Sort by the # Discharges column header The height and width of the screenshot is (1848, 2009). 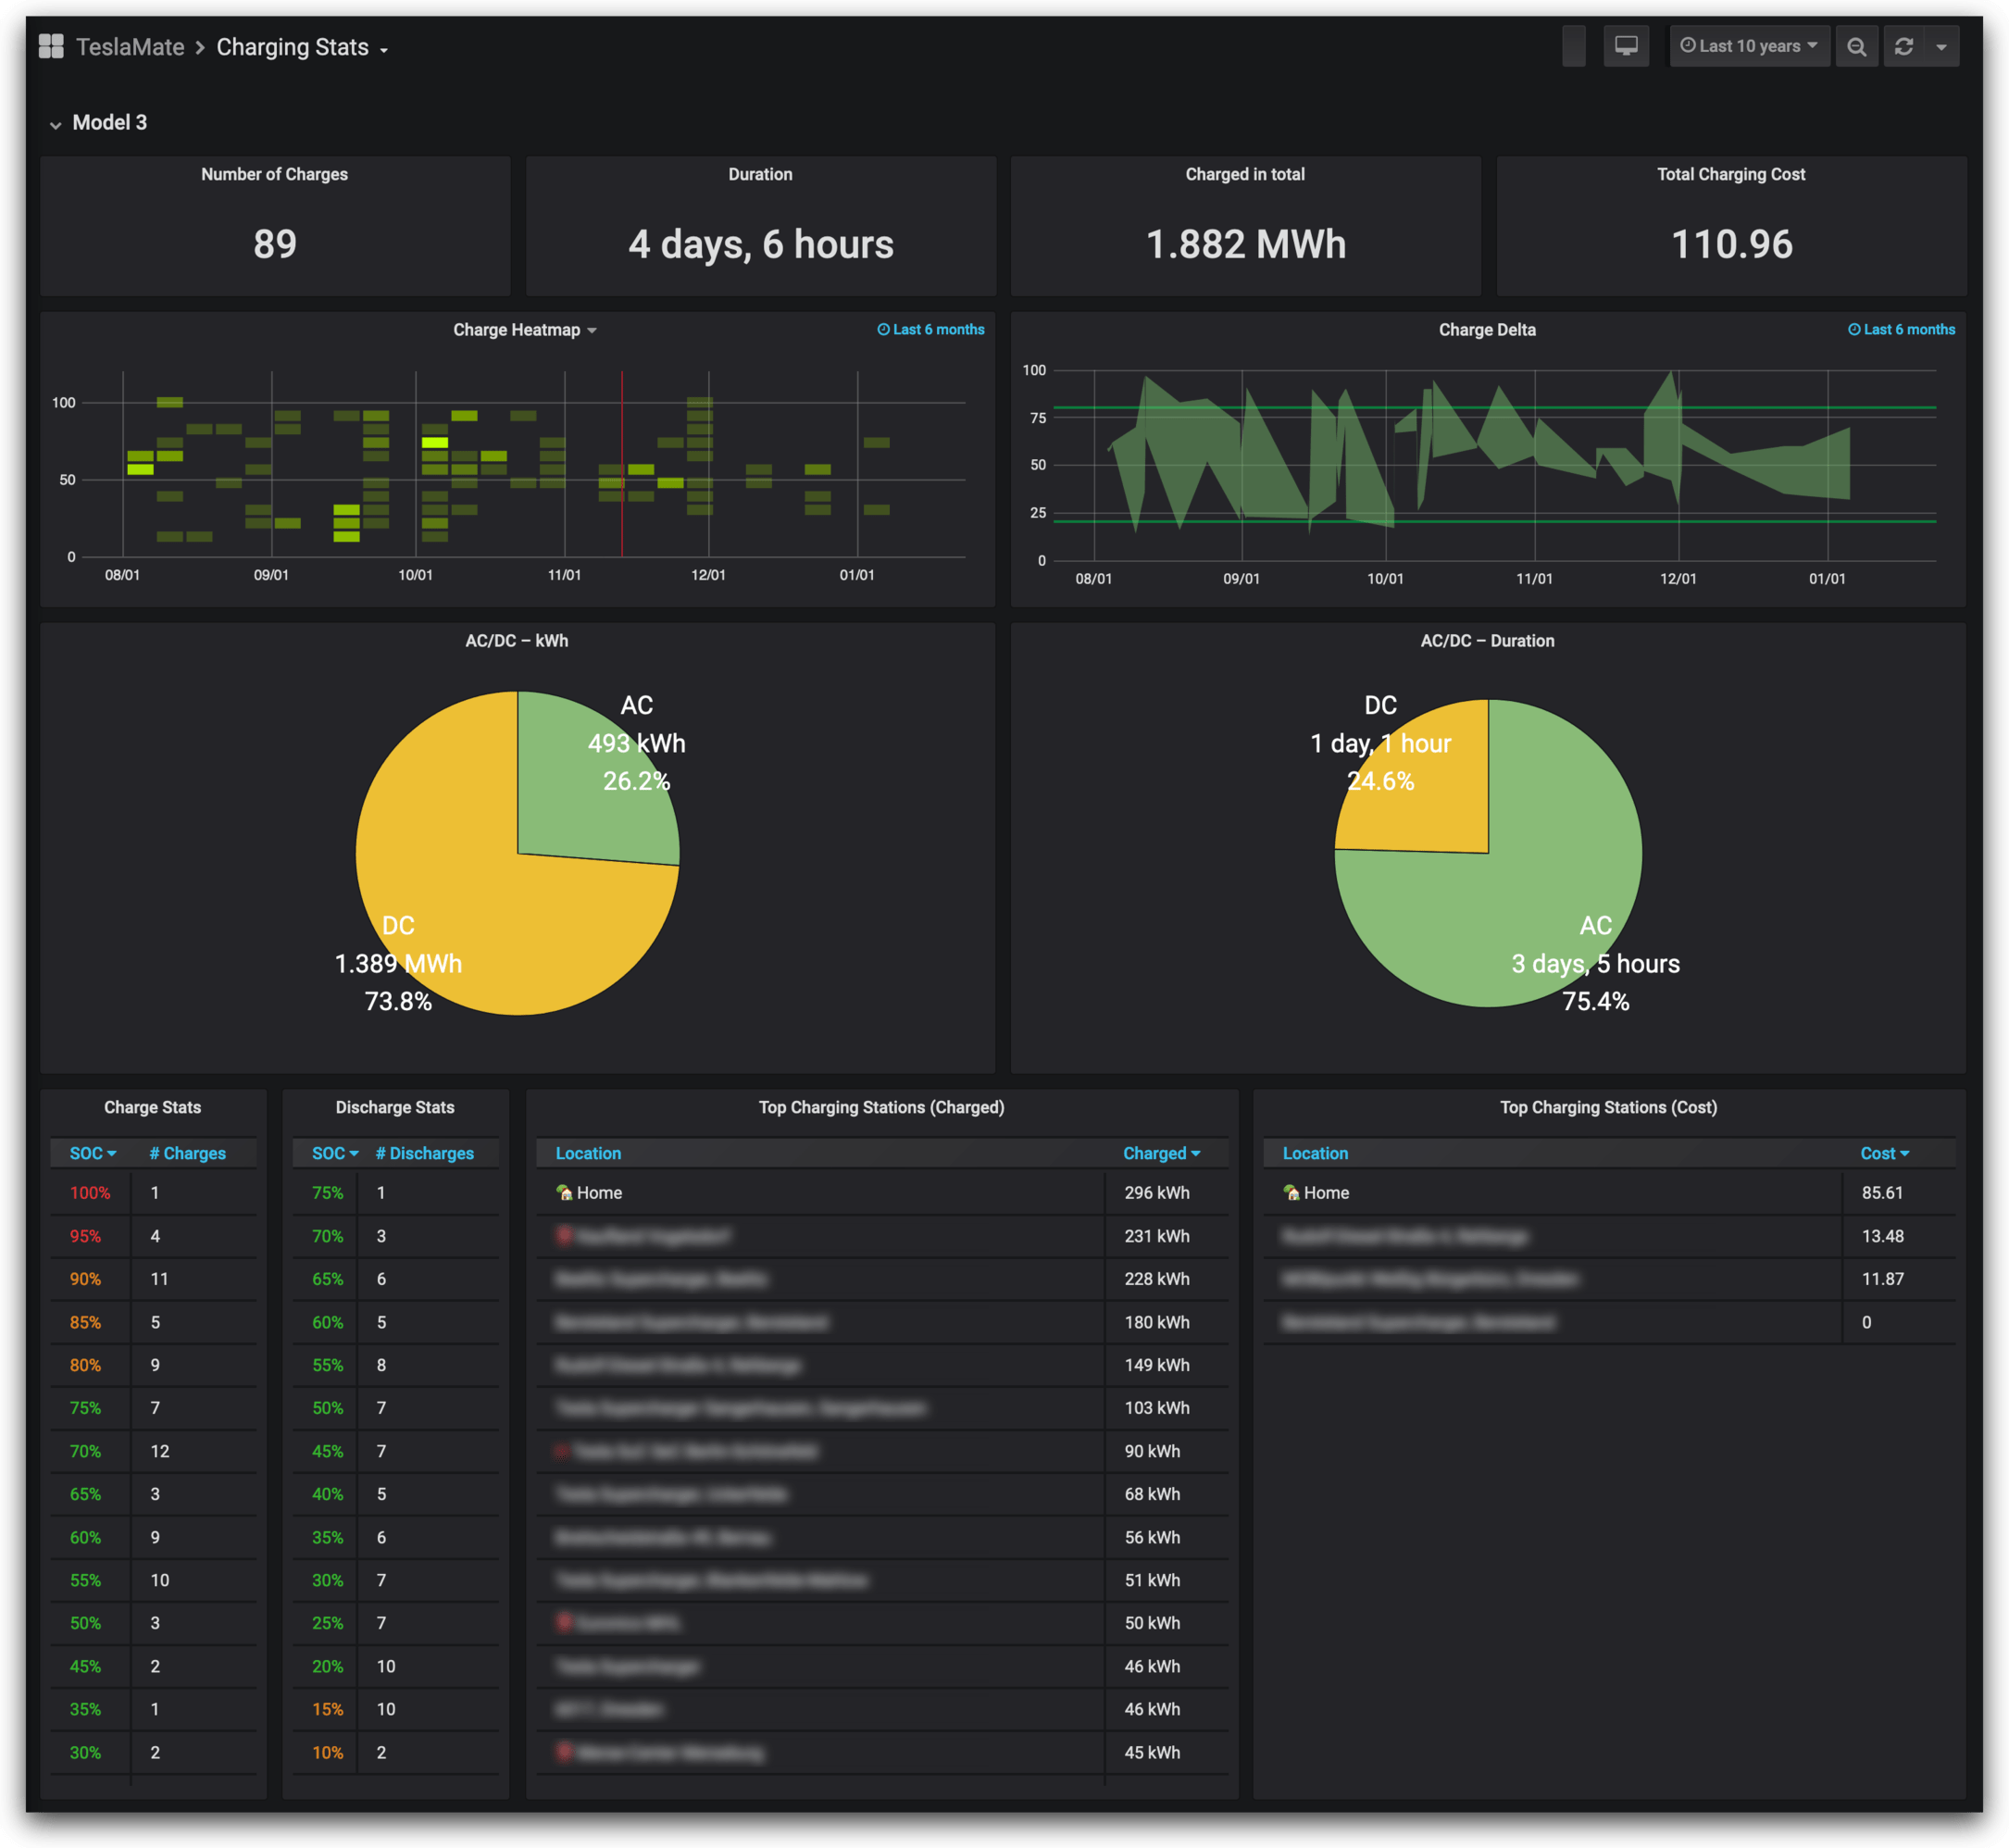[424, 1153]
